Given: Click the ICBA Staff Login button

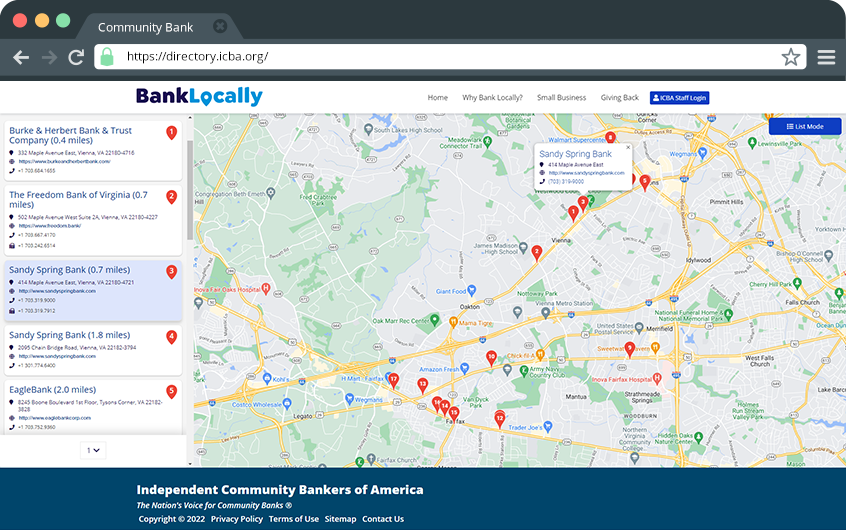Looking at the screenshot, I should click(679, 98).
